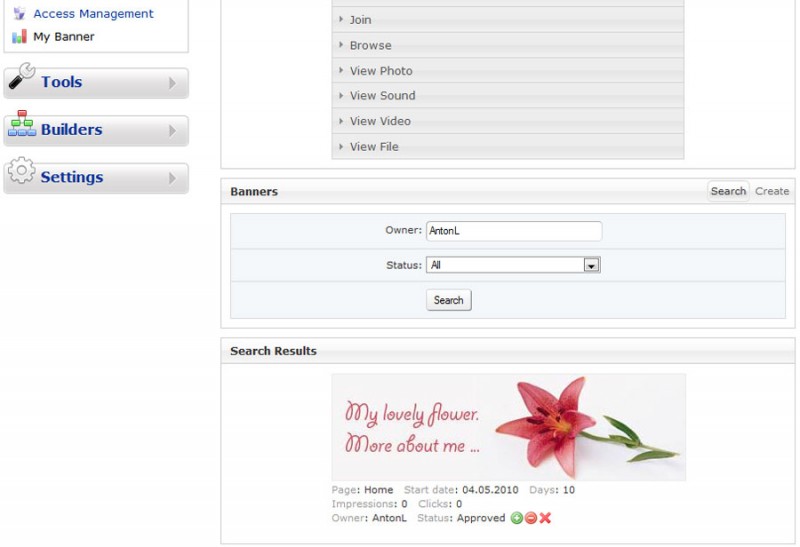This screenshot has height=547, width=800.
Task: Click the My Banner bar chart icon
Action: (19, 37)
